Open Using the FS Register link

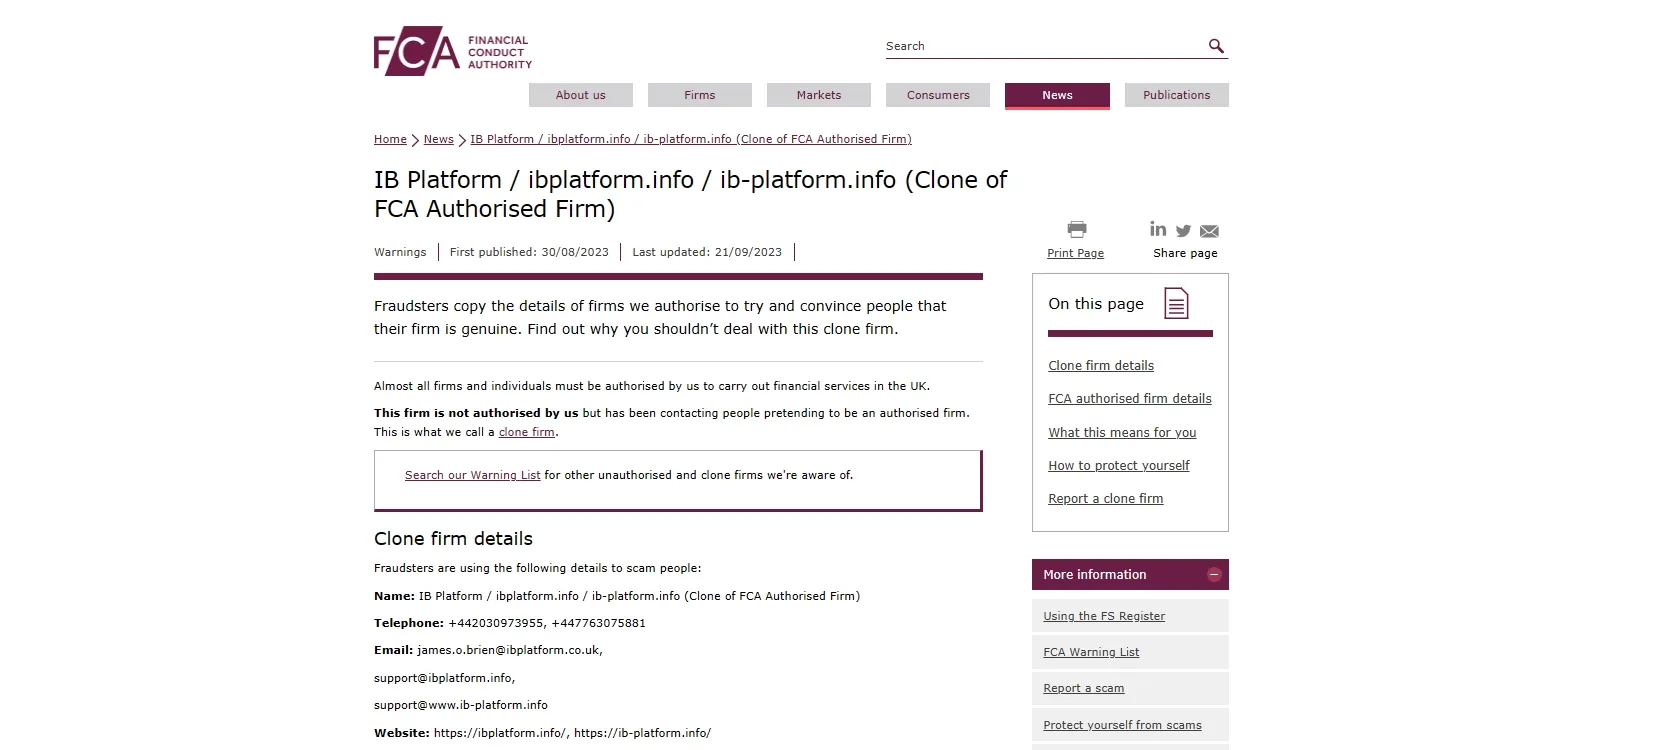[x=1104, y=616]
